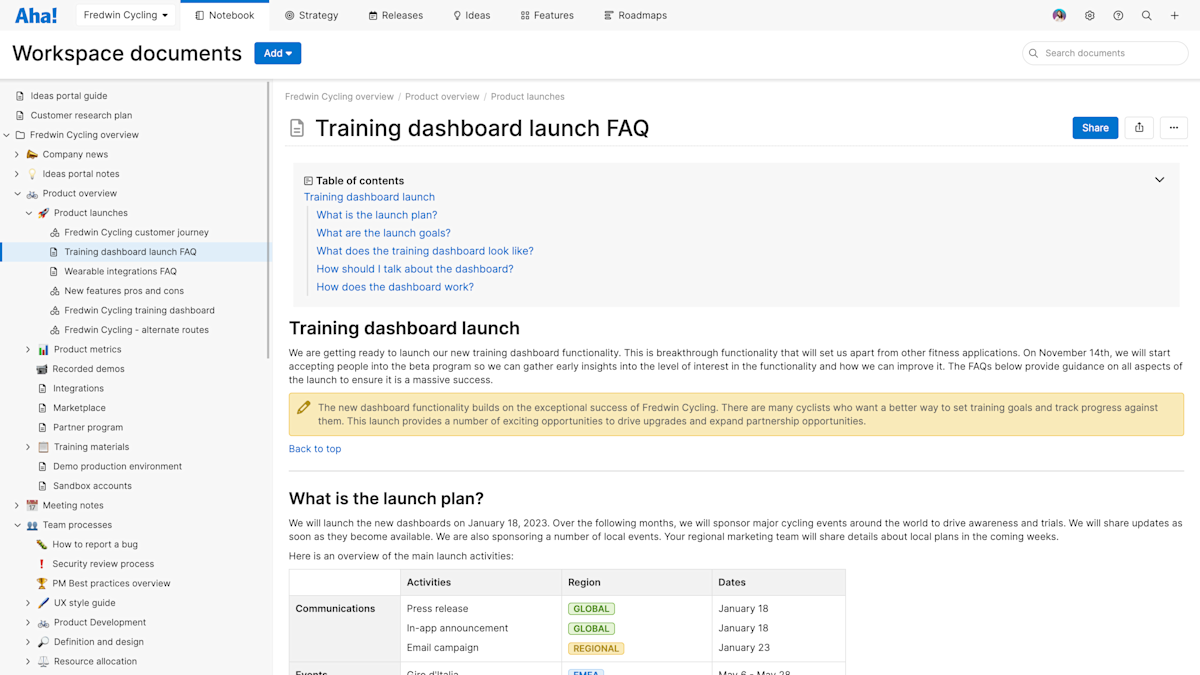The image size is (1200, 675).
Task: Click the How to report a bug icon
Action: click(42, 544)
